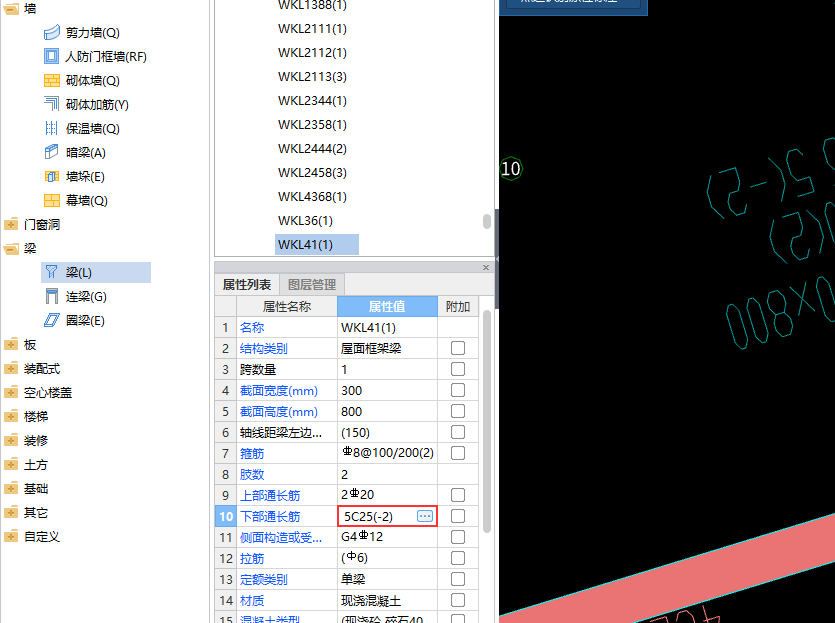
Task: Expand the 土方 folder
Action: (x=11, y=464)
